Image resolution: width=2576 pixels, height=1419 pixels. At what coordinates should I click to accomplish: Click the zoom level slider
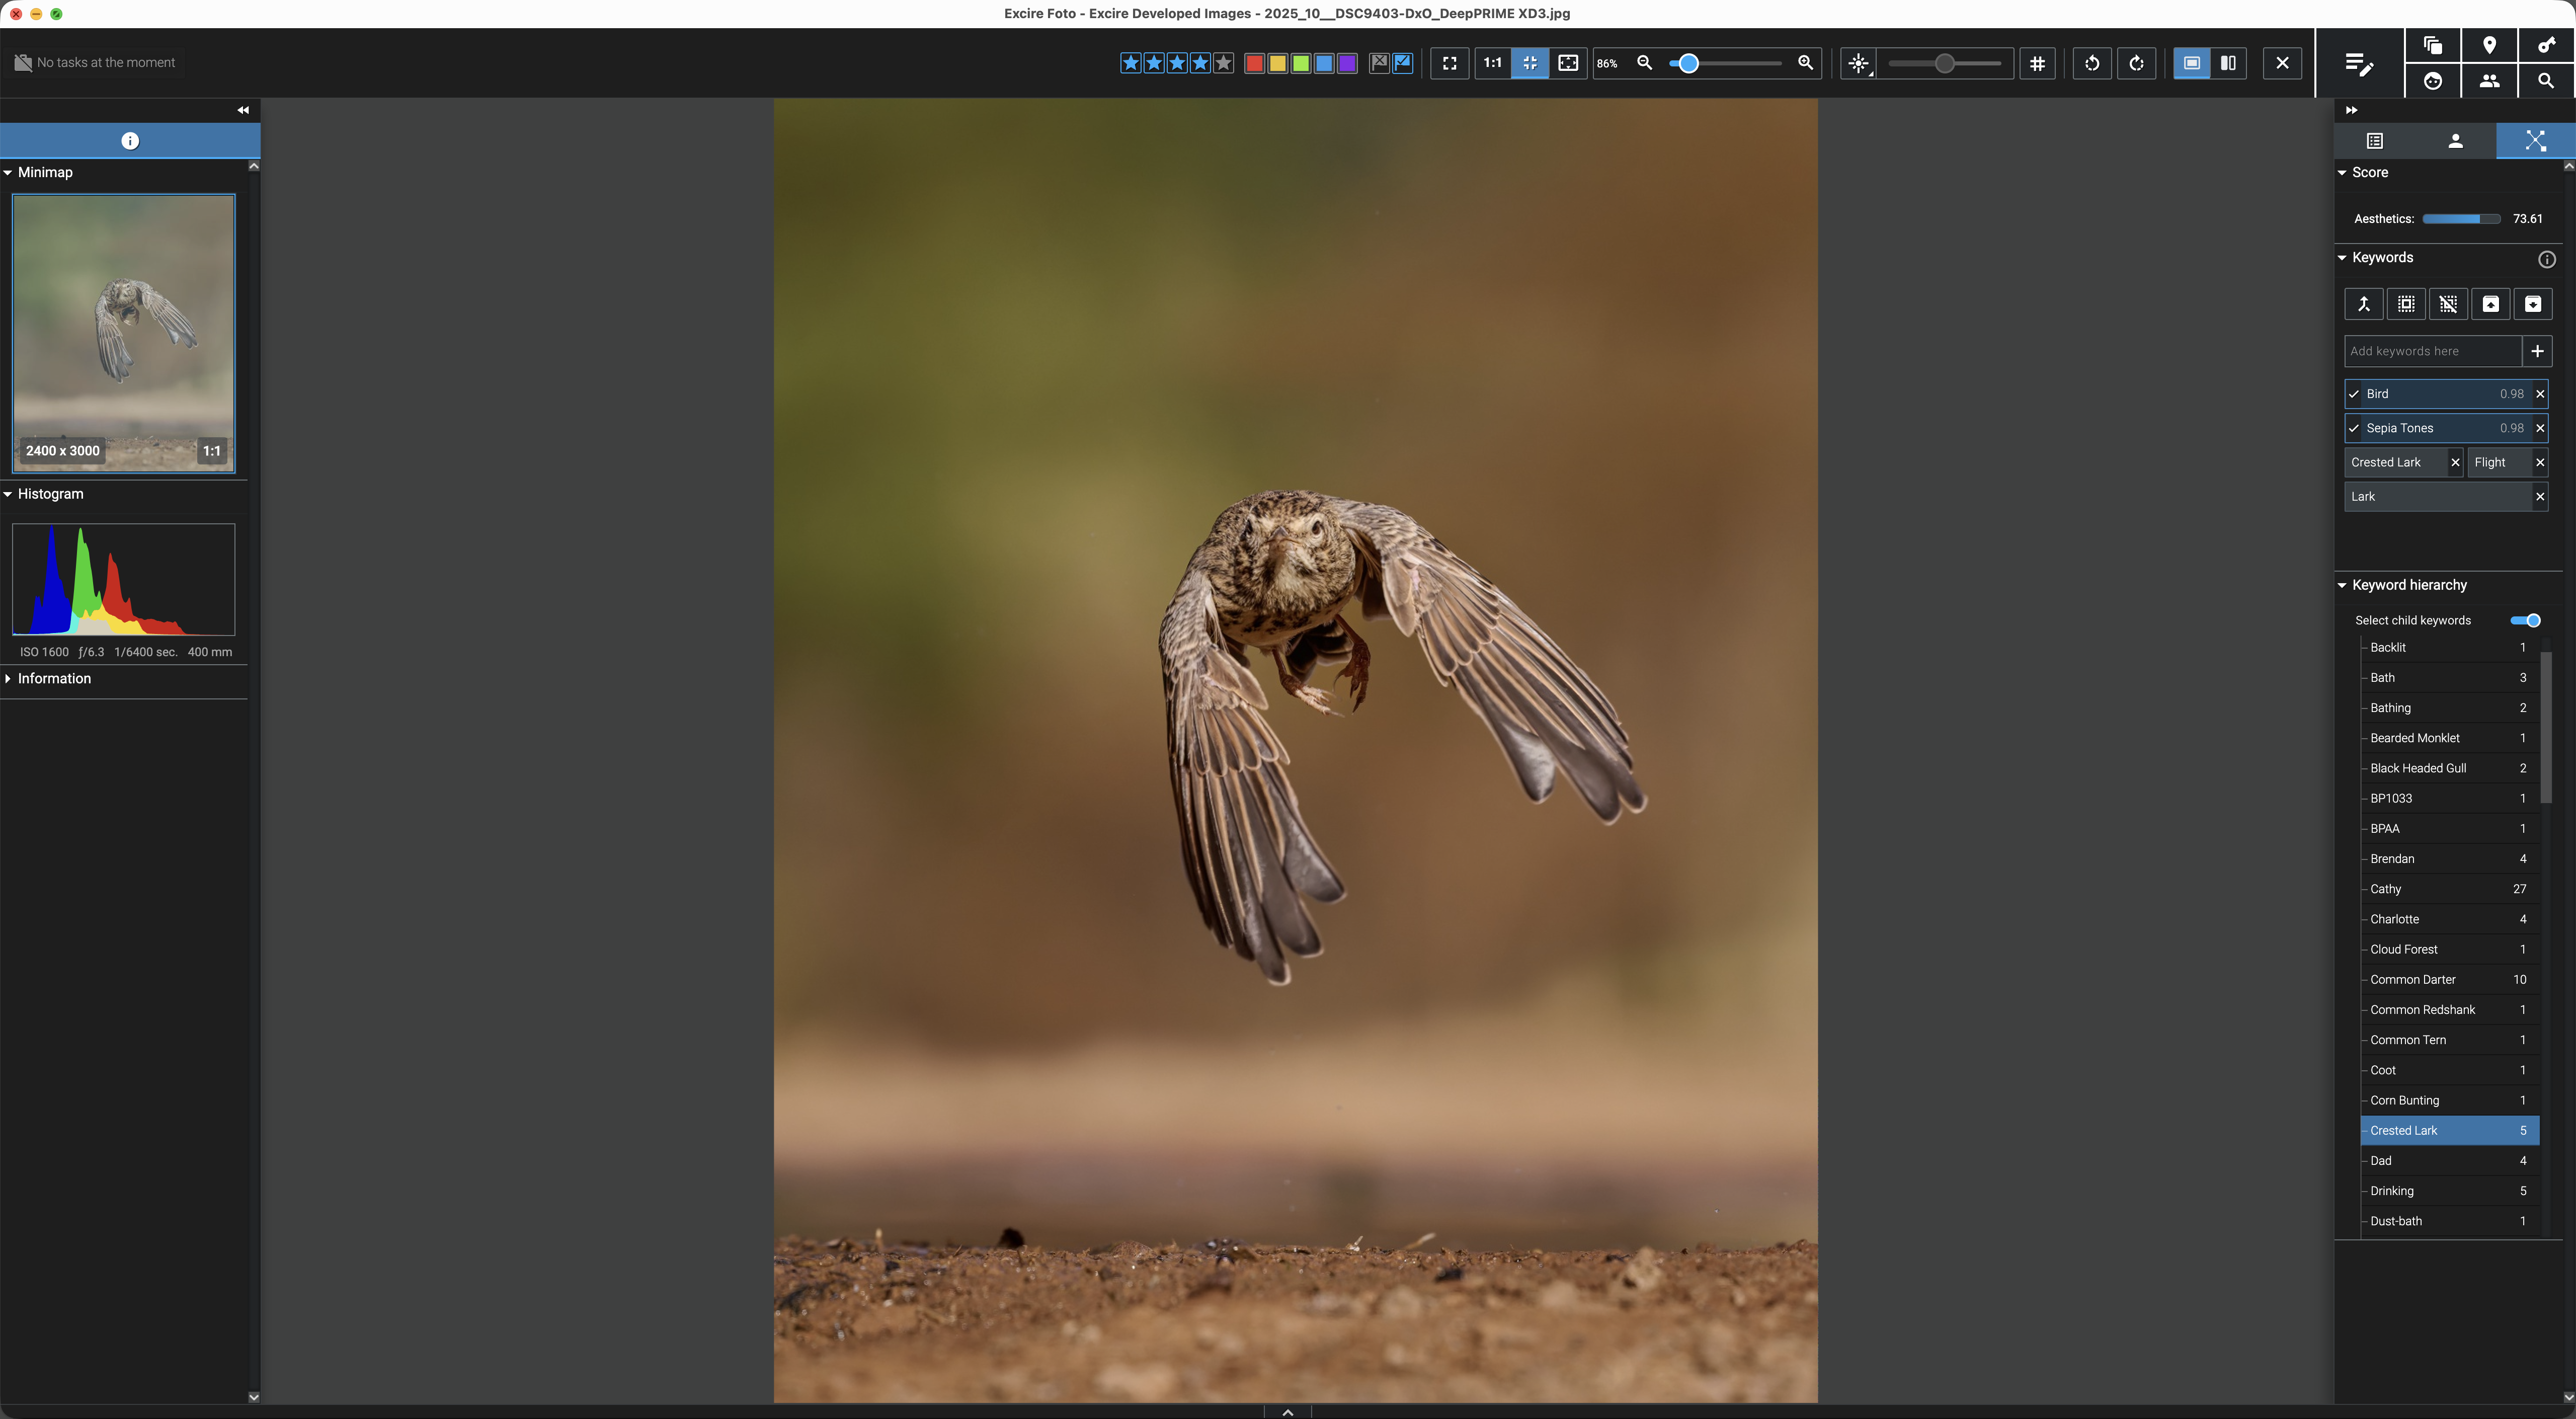(1725, 63)
